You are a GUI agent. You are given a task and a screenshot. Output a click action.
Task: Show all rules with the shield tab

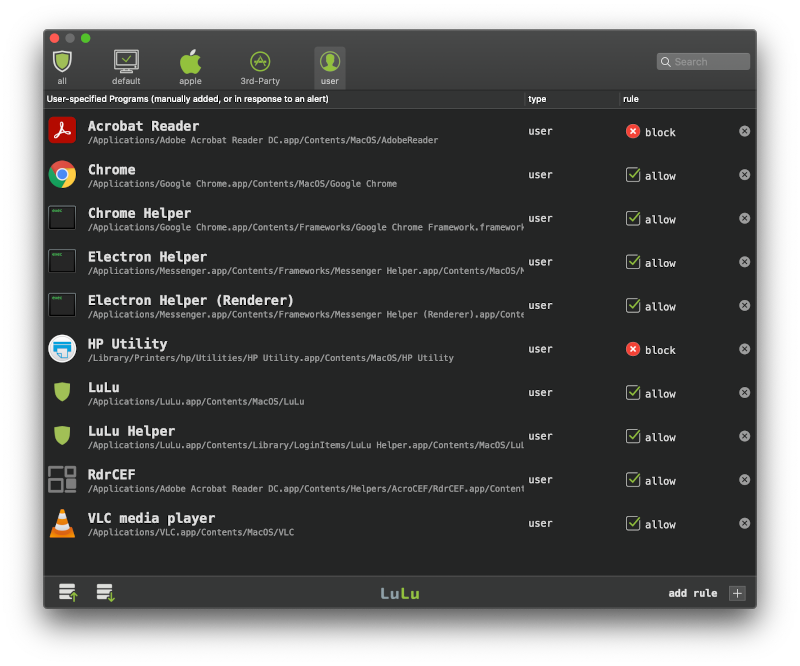pyautogui.click(x=62, y=67)
